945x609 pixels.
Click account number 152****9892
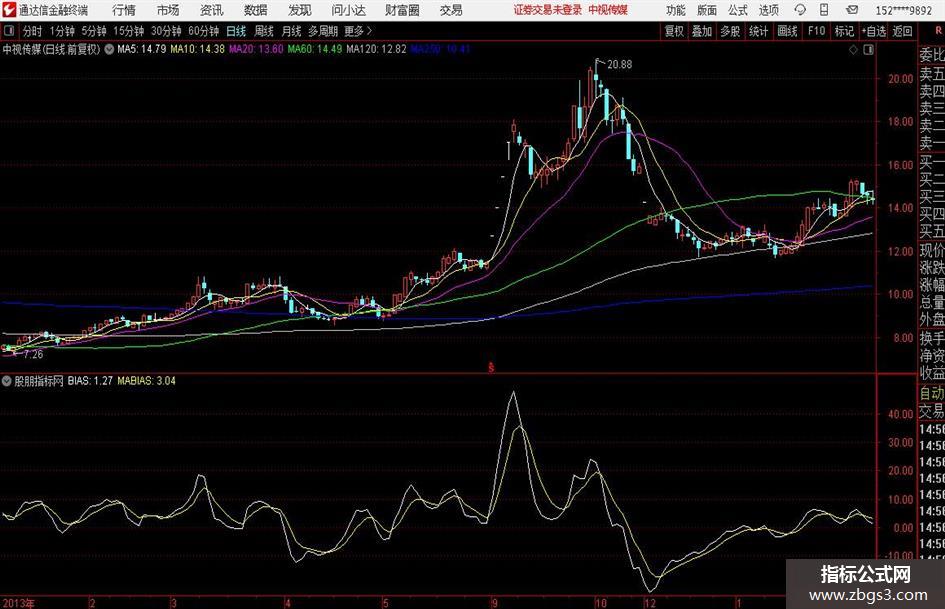903,10
